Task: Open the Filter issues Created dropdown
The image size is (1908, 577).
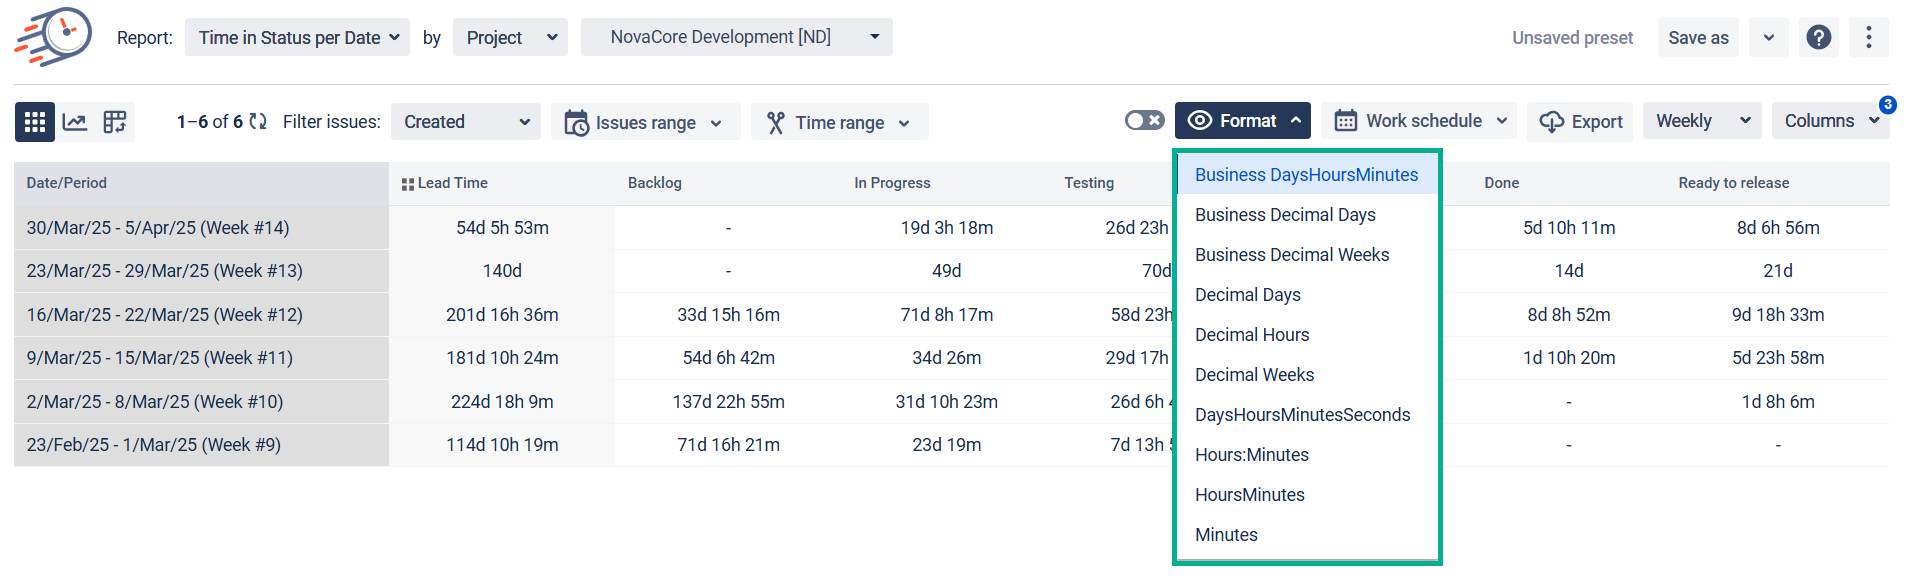Action: (x=465, y=122)
